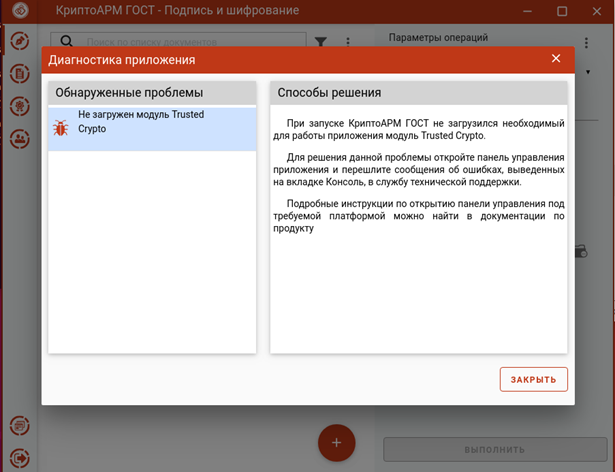Open the sign-and-encrypt pen icon in the sidebar
This screenshot has width=615, height=472.
pos(20,41)
